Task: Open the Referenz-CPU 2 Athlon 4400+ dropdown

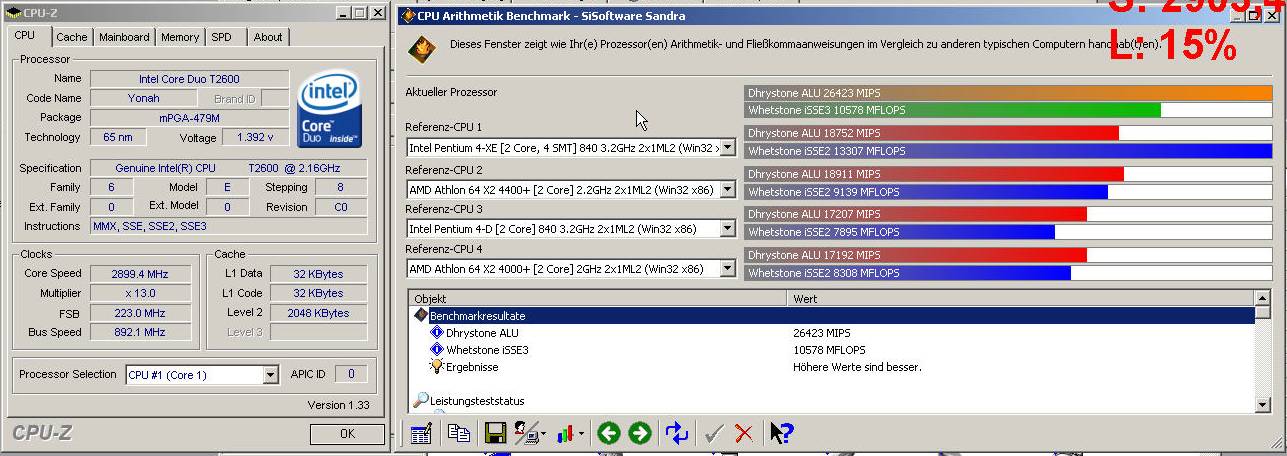Action: pos(727,189)
